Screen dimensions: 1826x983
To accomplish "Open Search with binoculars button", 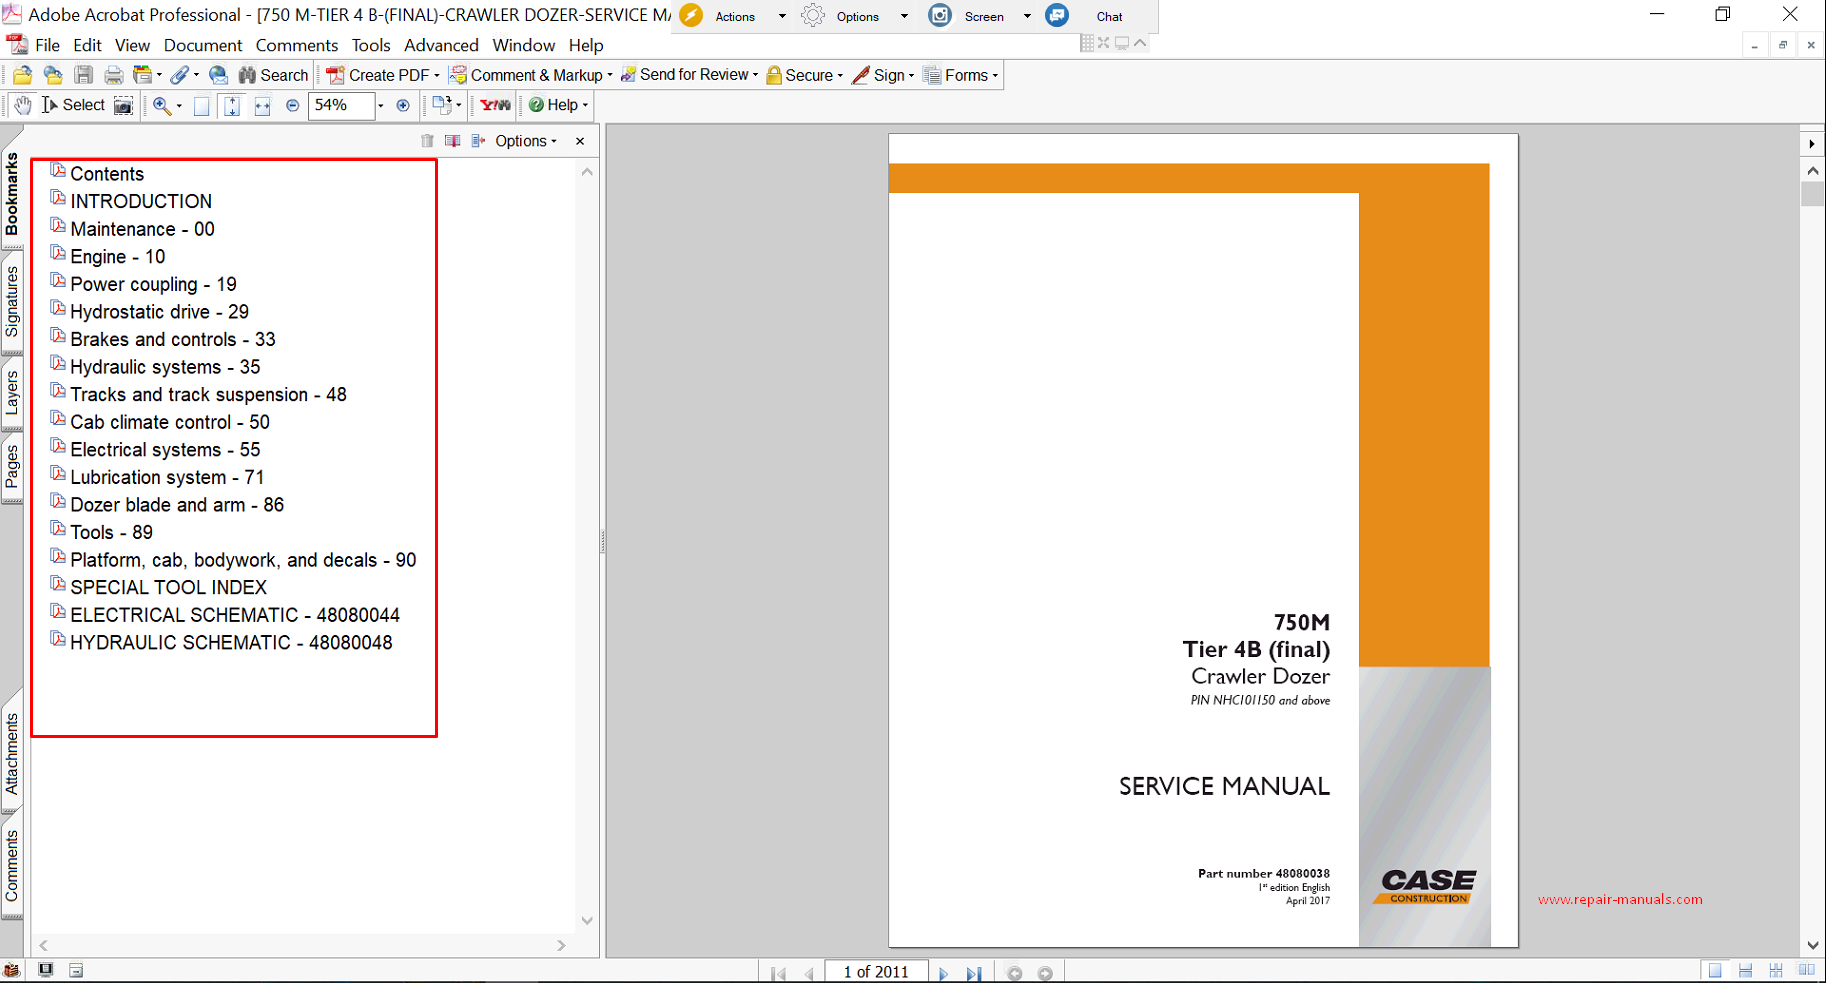I will [273, 75].
